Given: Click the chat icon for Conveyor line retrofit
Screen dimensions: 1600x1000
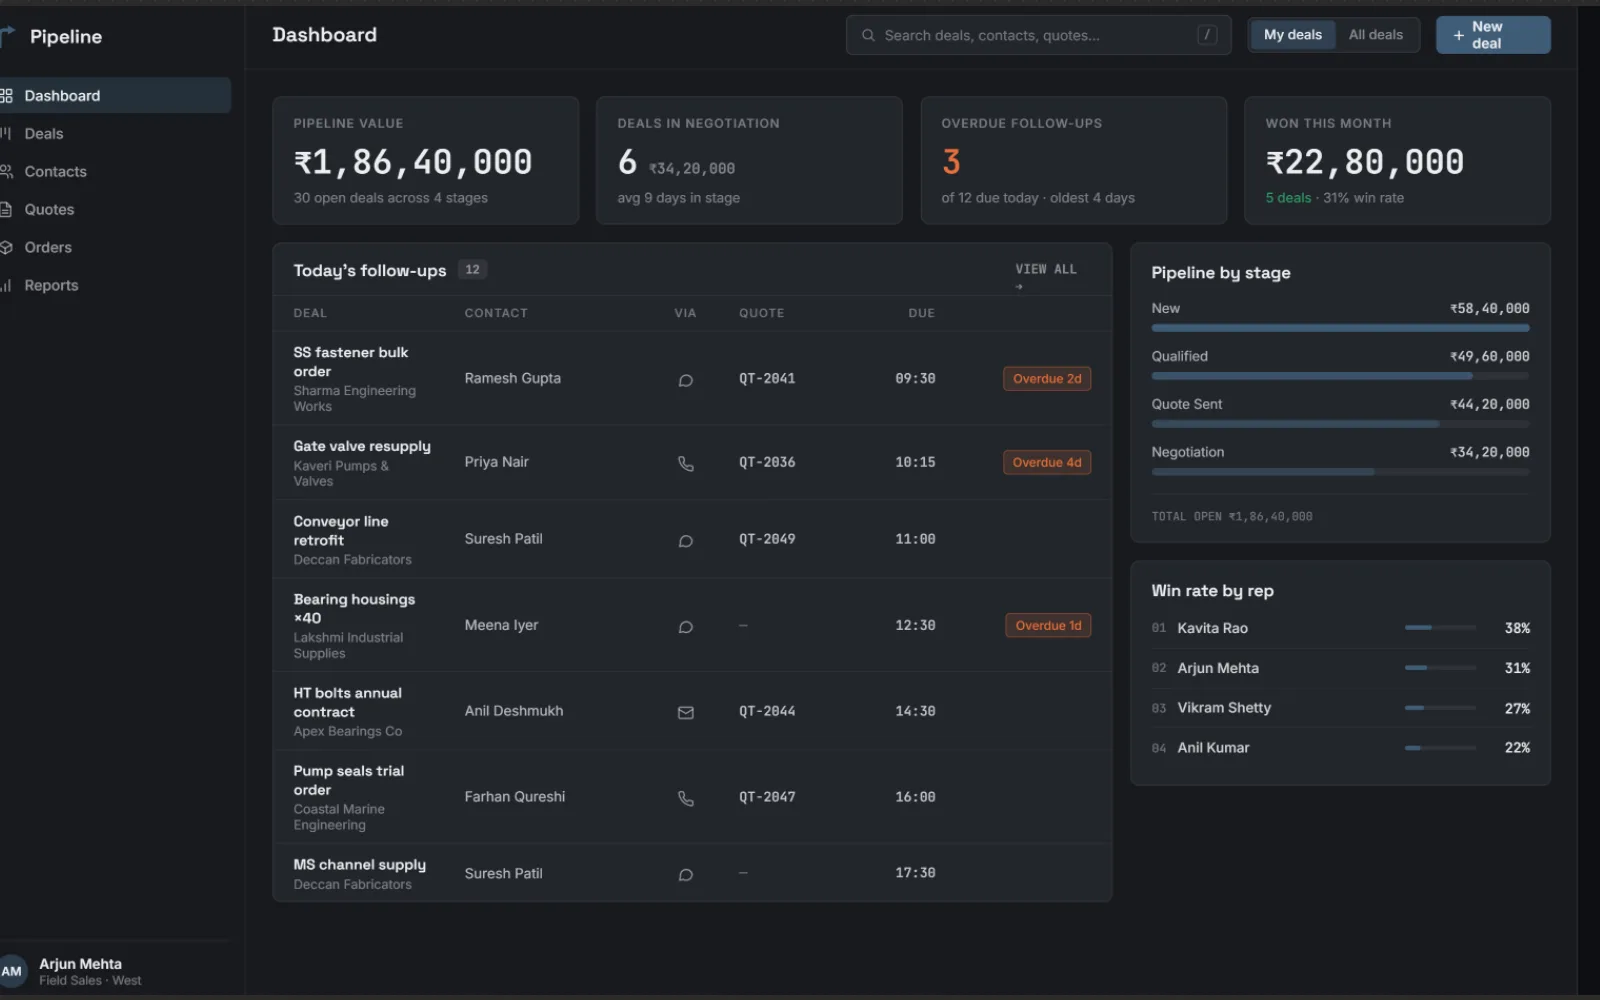Looking at the screenshot, I should click(686, 541).
